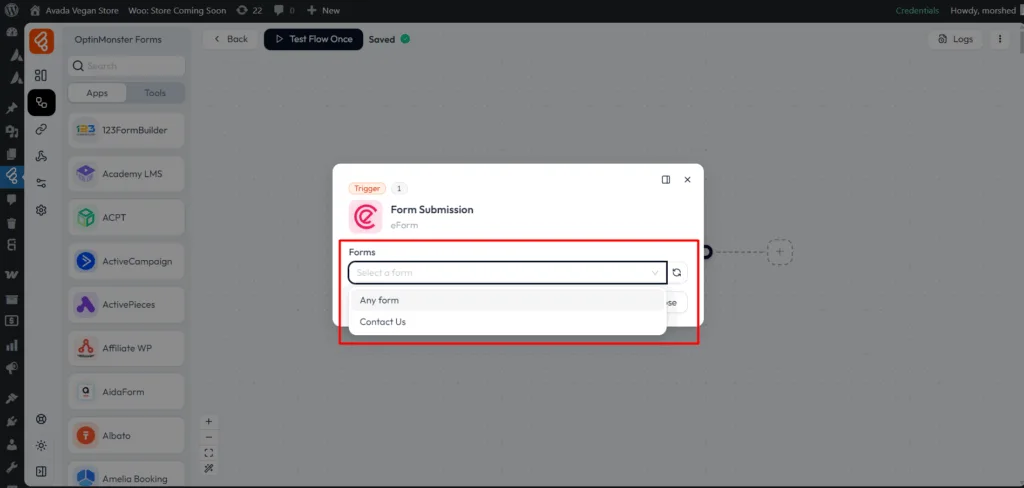The height and width of the screenshot is (488, 1024).
Task: Select the highlighted Flows icon in sidebar
Action: pos(41,103)
